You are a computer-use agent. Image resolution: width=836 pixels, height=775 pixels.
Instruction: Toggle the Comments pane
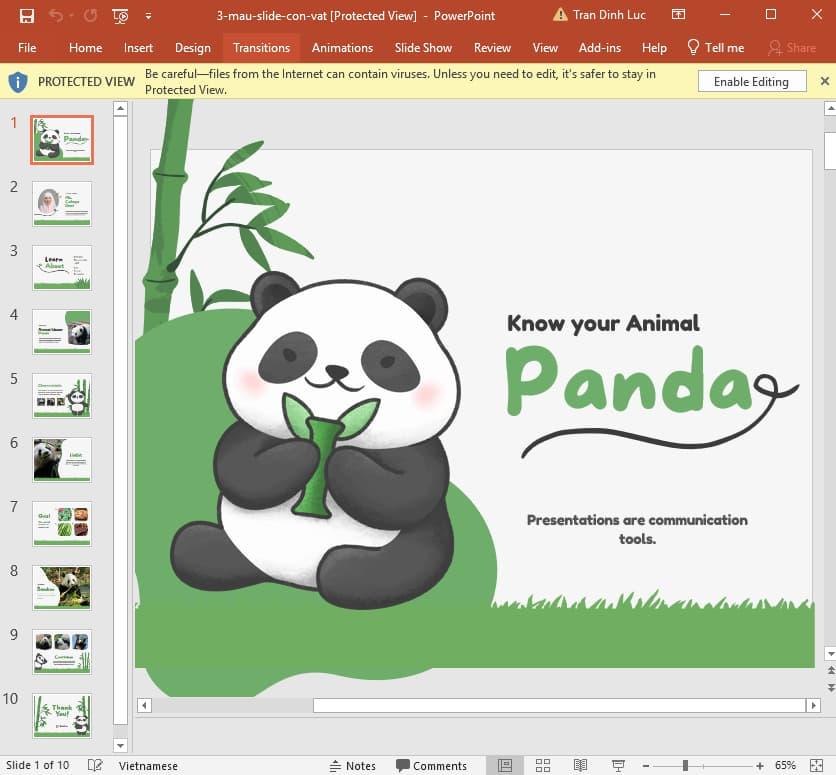click(434, 765)
